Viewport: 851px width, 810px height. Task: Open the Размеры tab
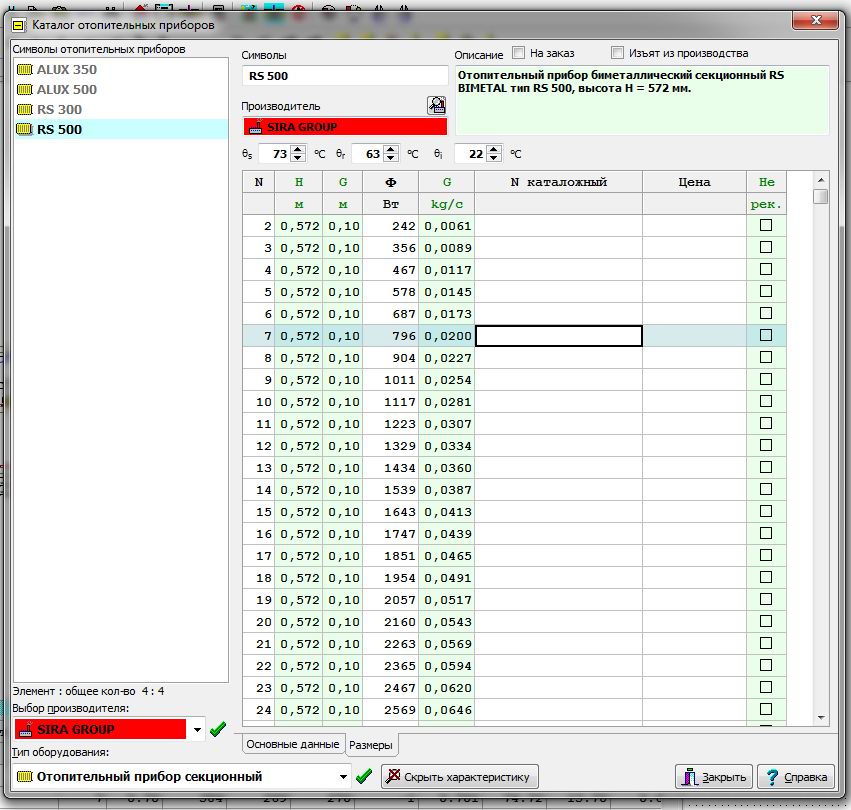pos(371,745)
